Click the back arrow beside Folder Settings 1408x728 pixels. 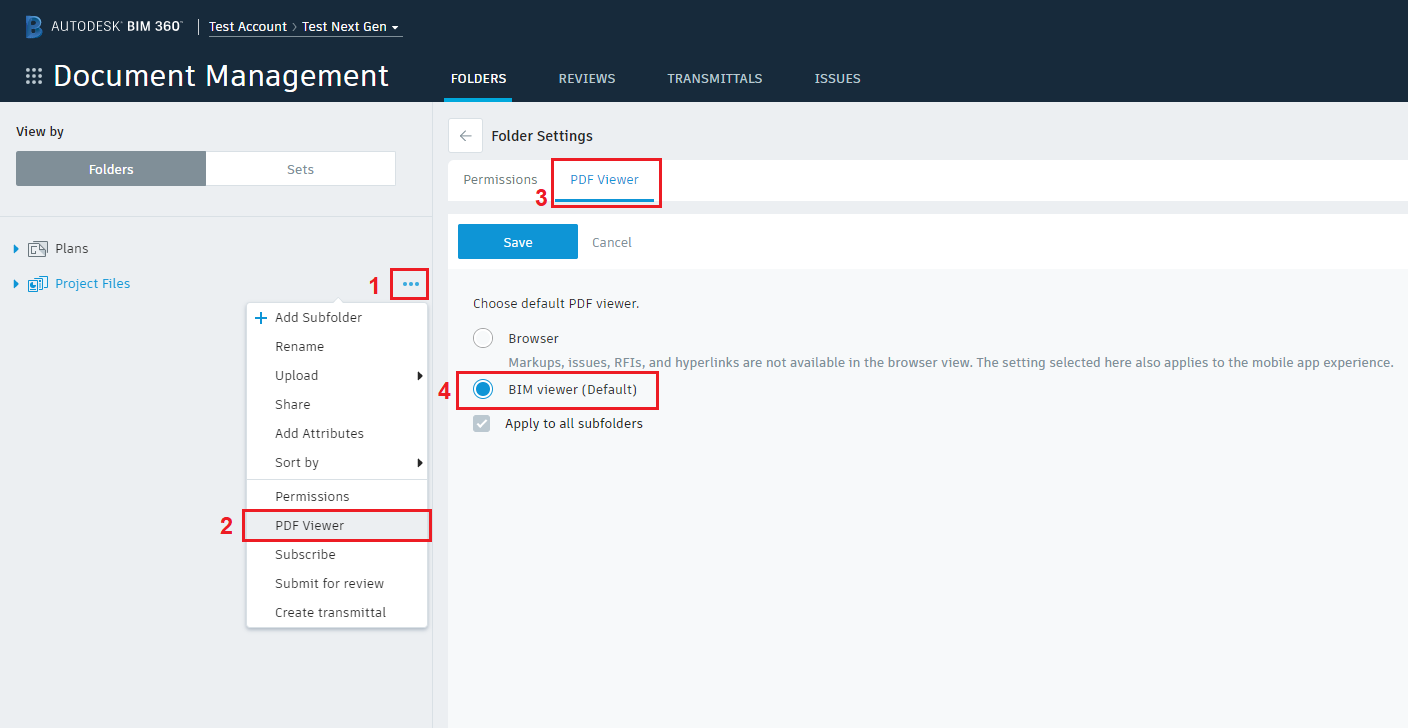(465, 136)
